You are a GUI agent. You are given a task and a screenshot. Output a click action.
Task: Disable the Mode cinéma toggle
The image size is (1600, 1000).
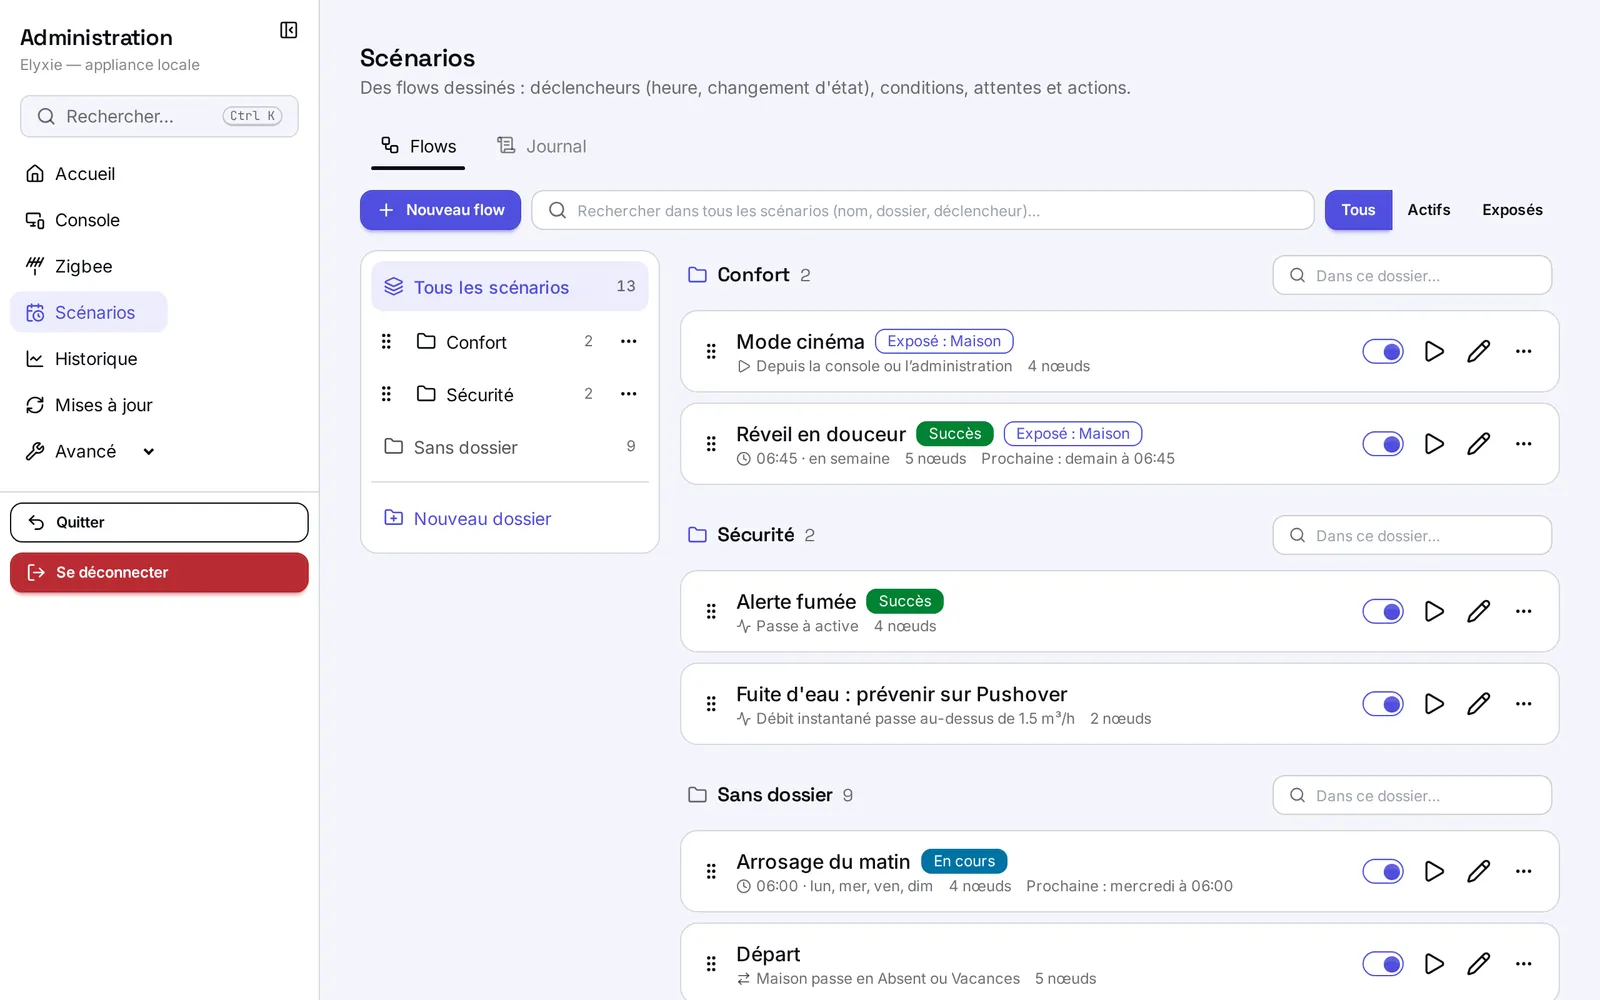1383,351
